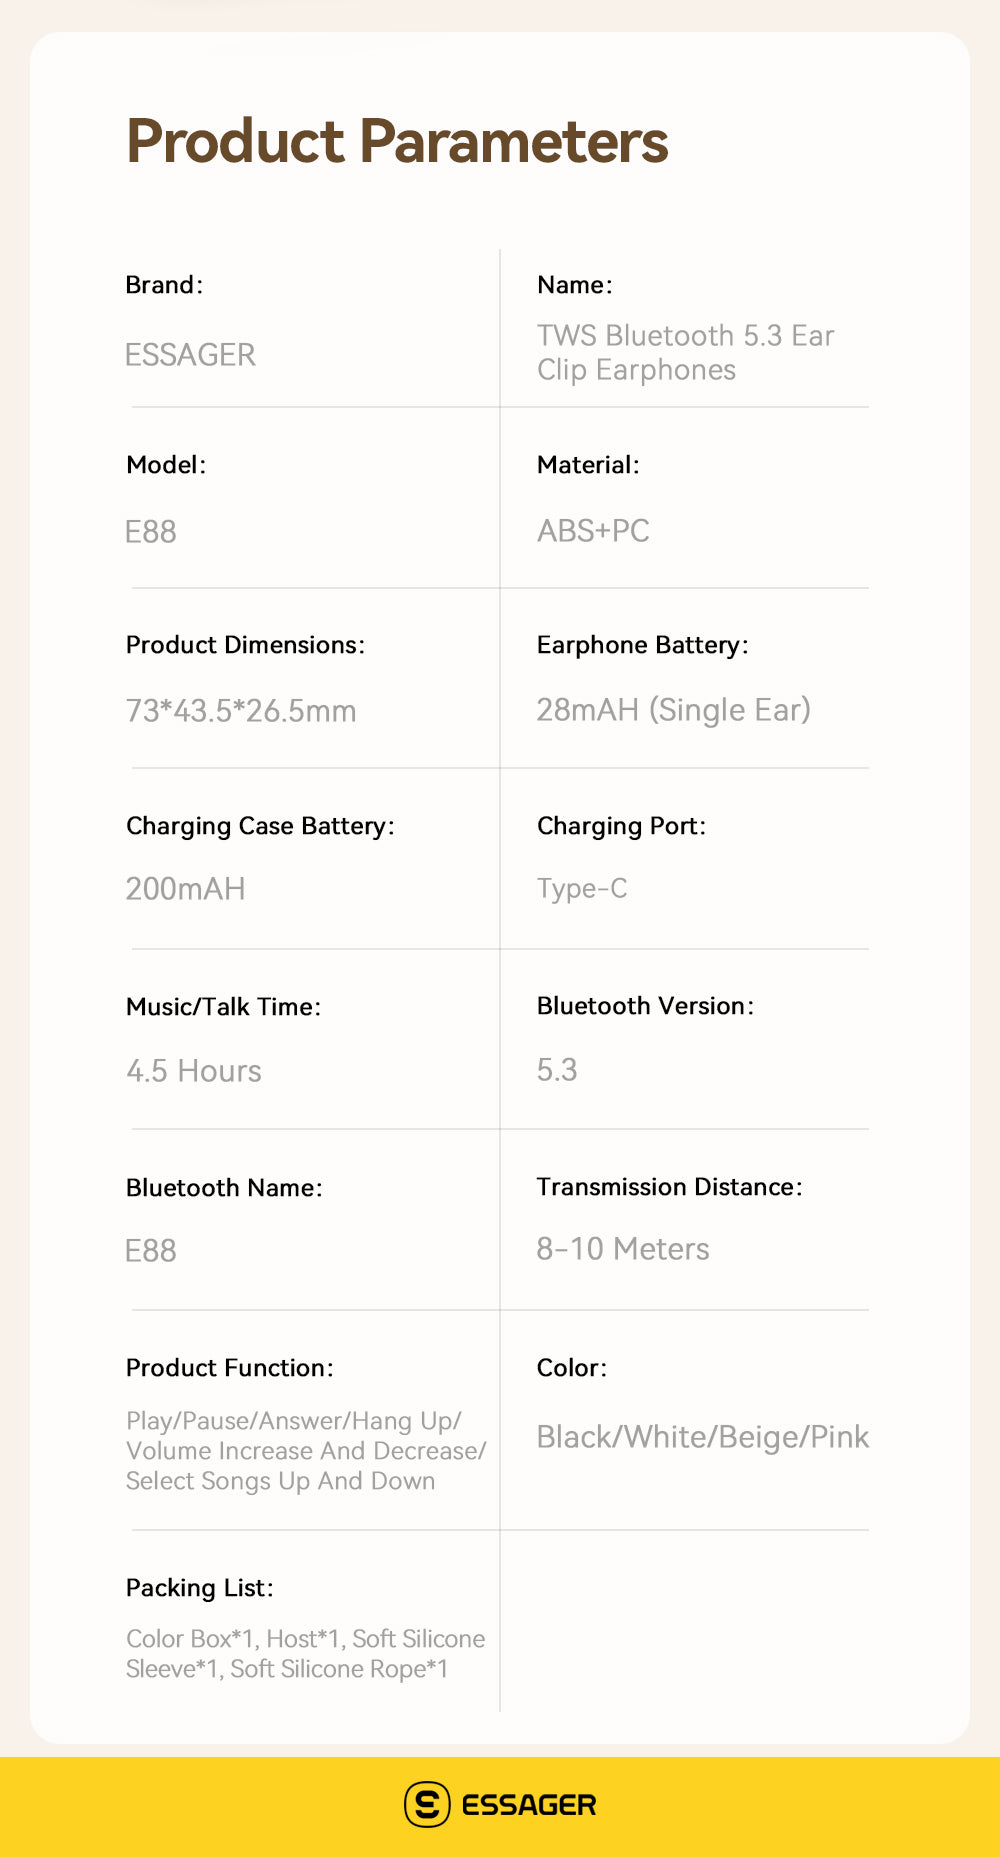Select the Type-C charging port value
1000x1857 pixels.
point(582,888)
